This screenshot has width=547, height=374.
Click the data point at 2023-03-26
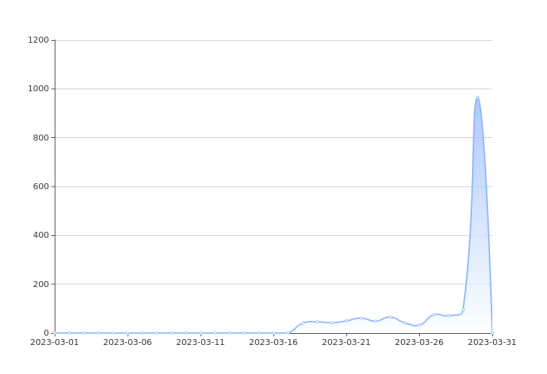[x=419, y=325]
